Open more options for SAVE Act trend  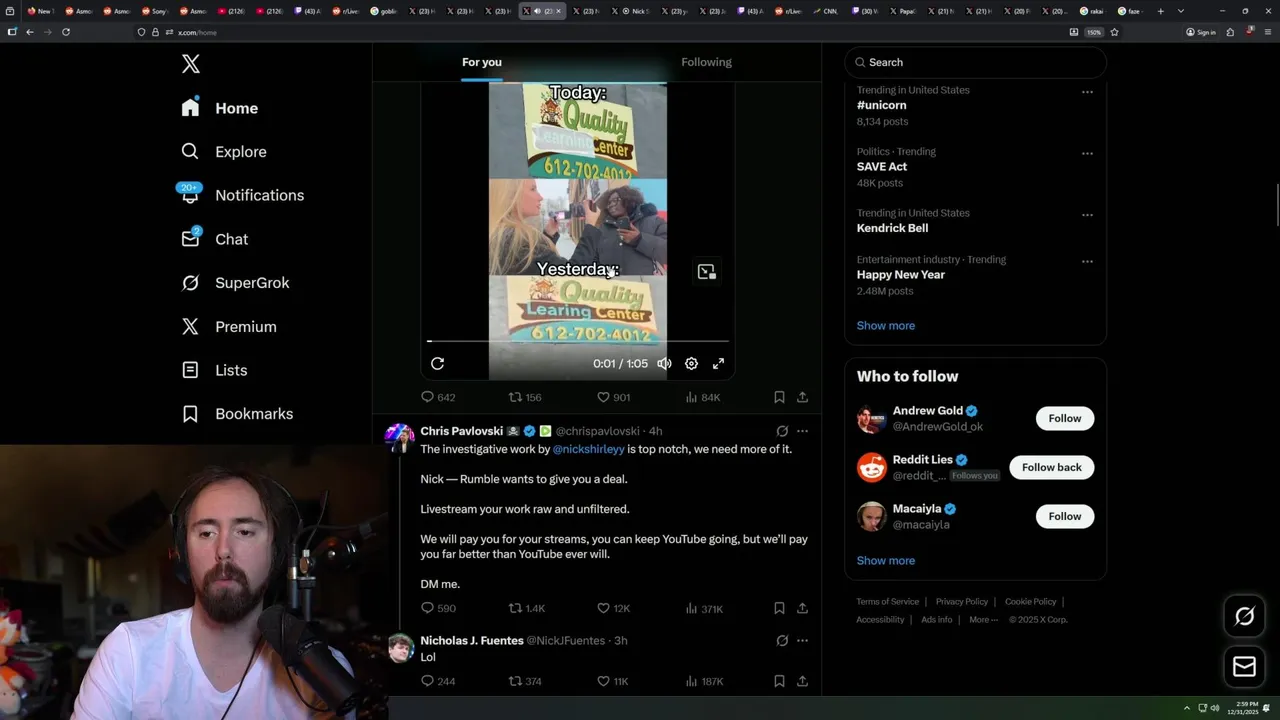pos(1087,154)
